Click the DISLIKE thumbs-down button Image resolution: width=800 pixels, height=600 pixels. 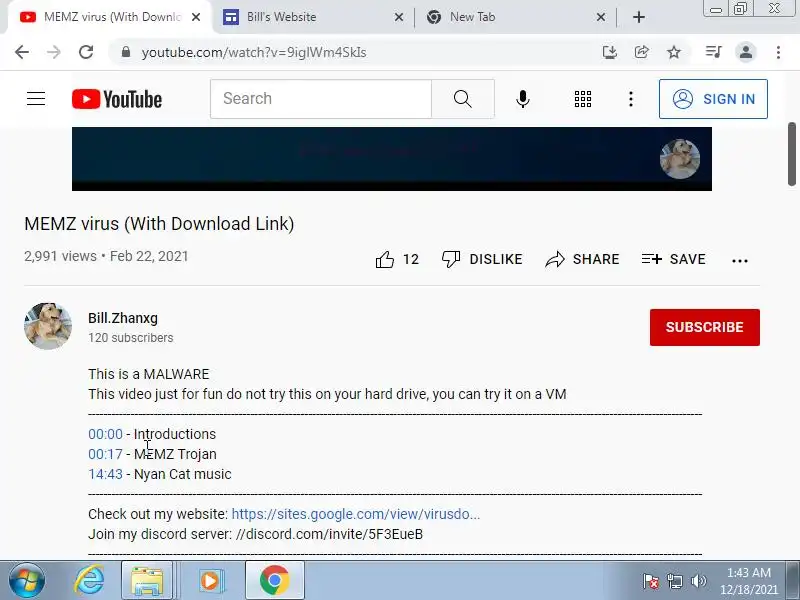(482, 259)
